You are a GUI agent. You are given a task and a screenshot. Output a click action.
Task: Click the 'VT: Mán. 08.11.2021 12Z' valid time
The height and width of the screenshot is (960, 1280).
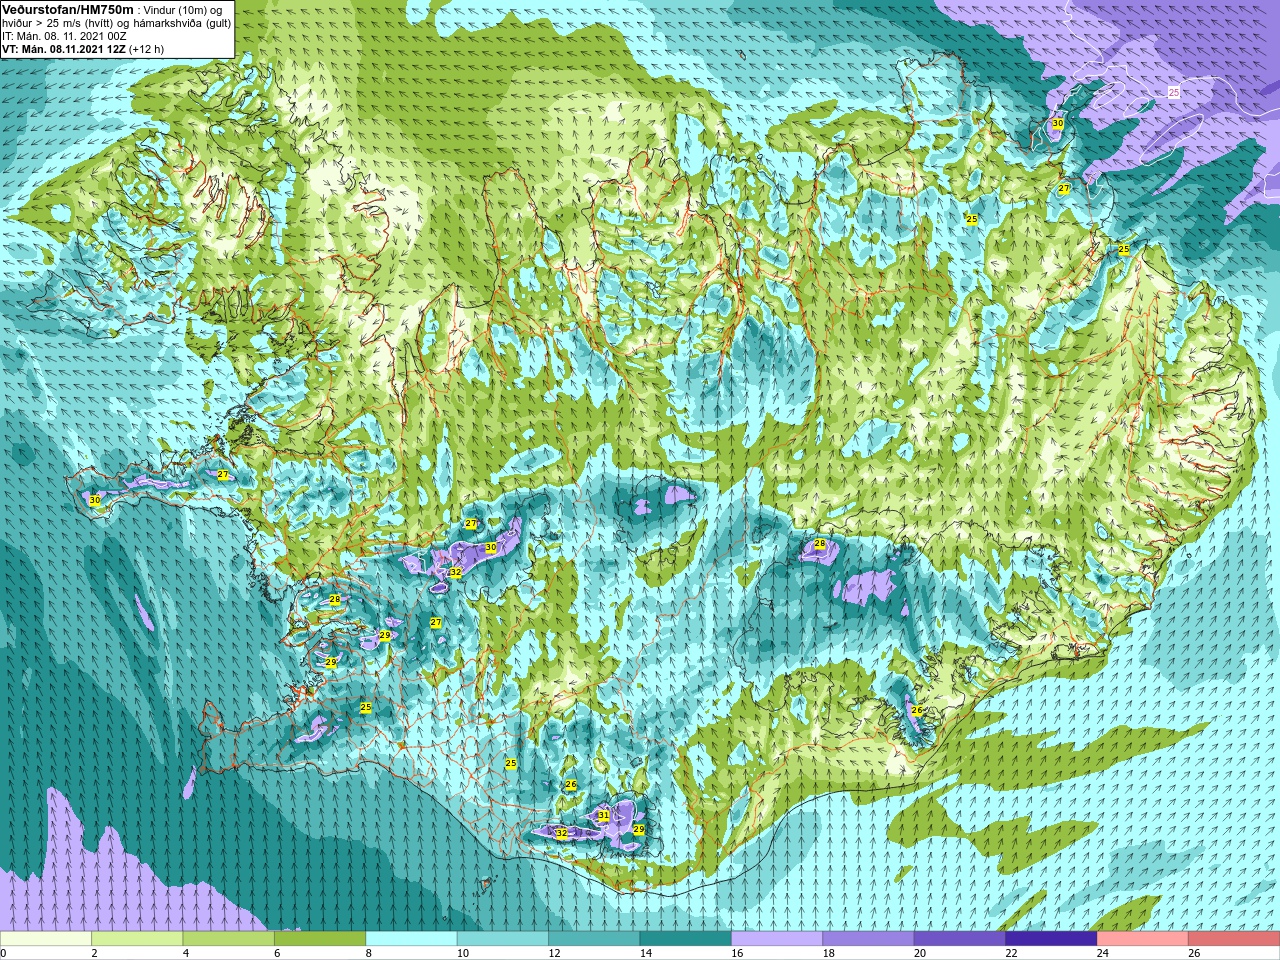64,49
